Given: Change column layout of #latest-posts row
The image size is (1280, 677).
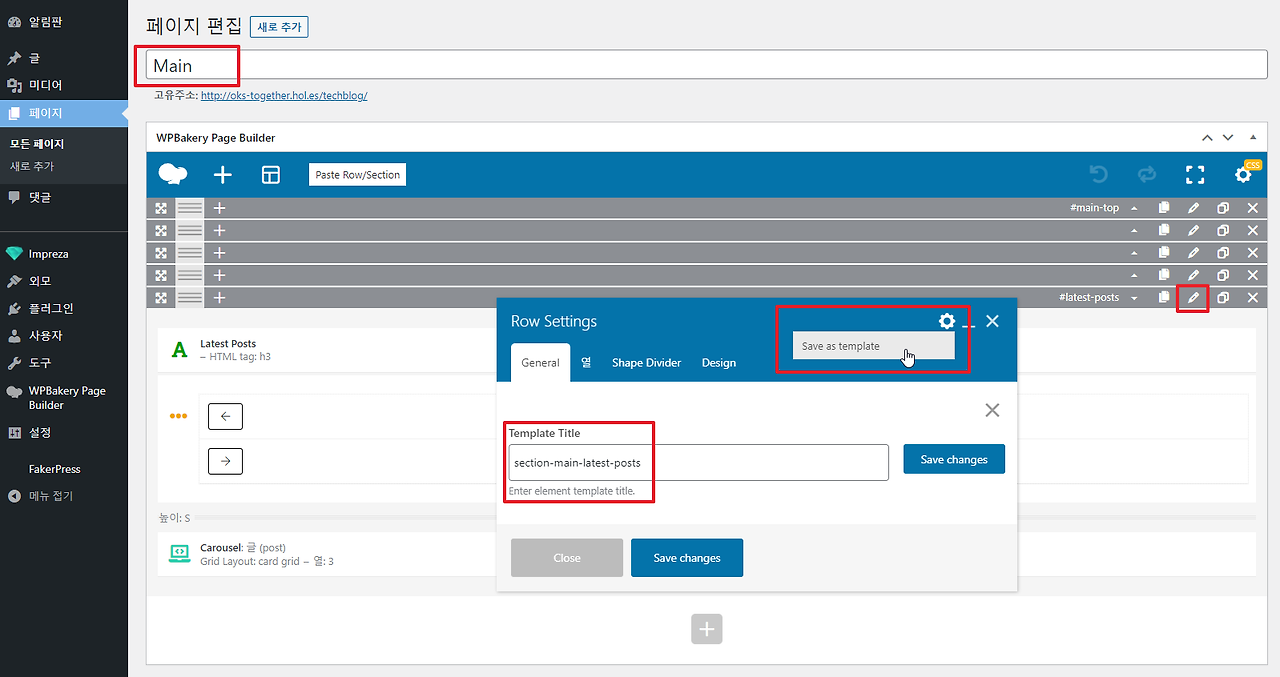Looking at the screenshot, I should pos(190,297).
